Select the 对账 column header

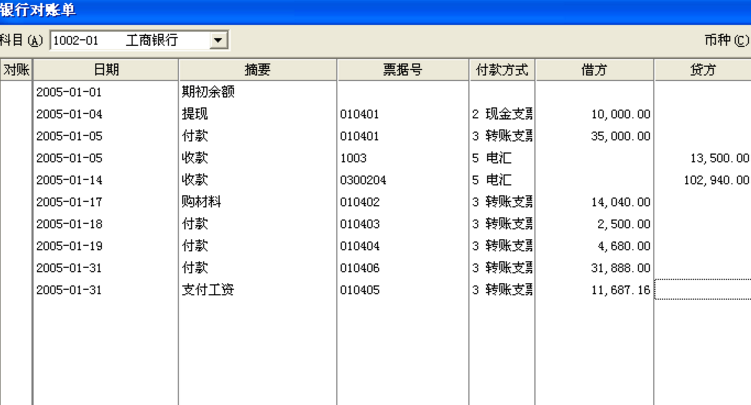pos(16,70)
